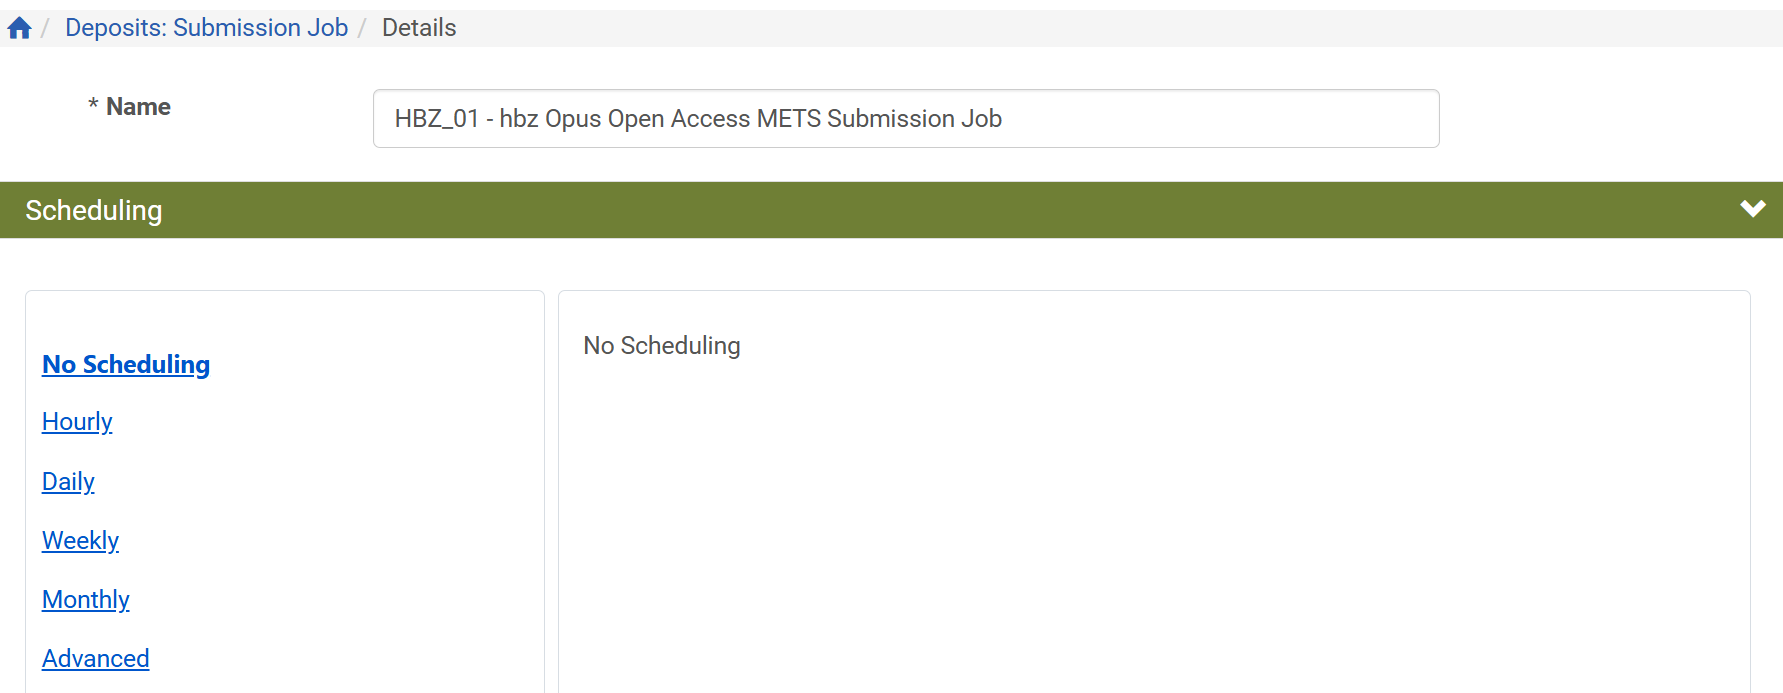Select the Hourly scheduling option
The width and height of the screenshot is (1783, 693).
coord(76,421)
